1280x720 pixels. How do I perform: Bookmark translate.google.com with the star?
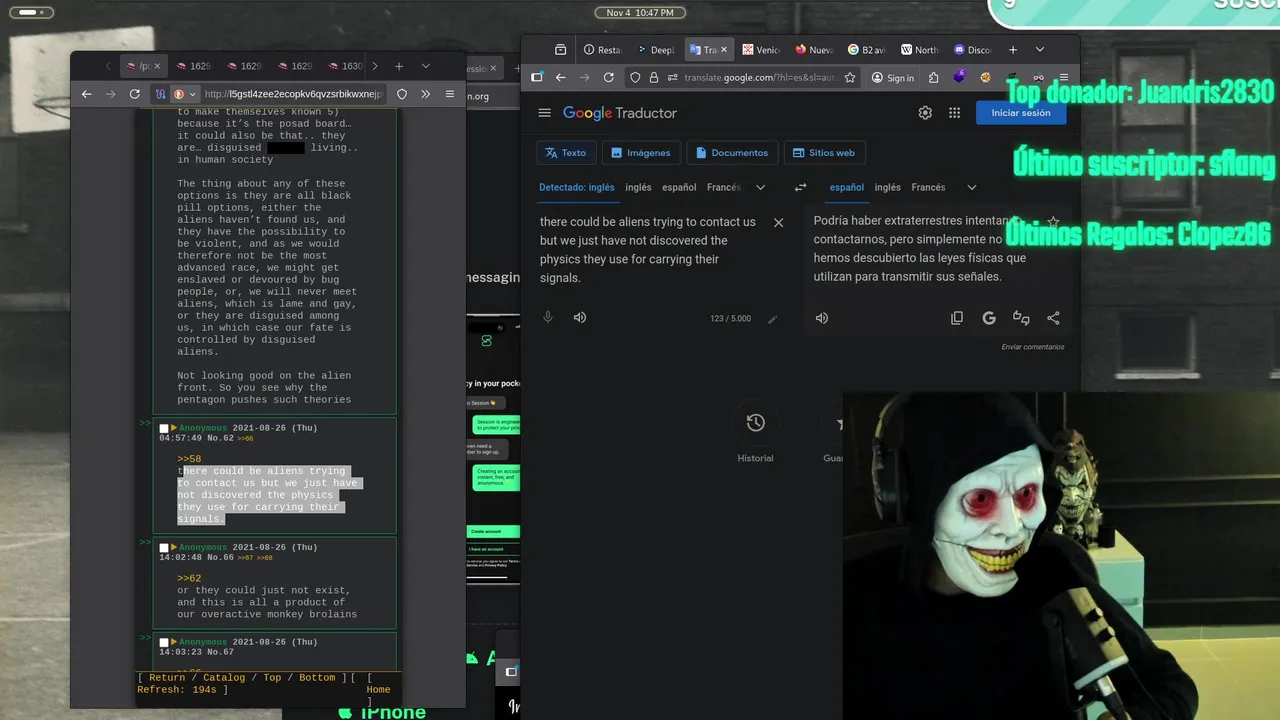click(850, 77)
